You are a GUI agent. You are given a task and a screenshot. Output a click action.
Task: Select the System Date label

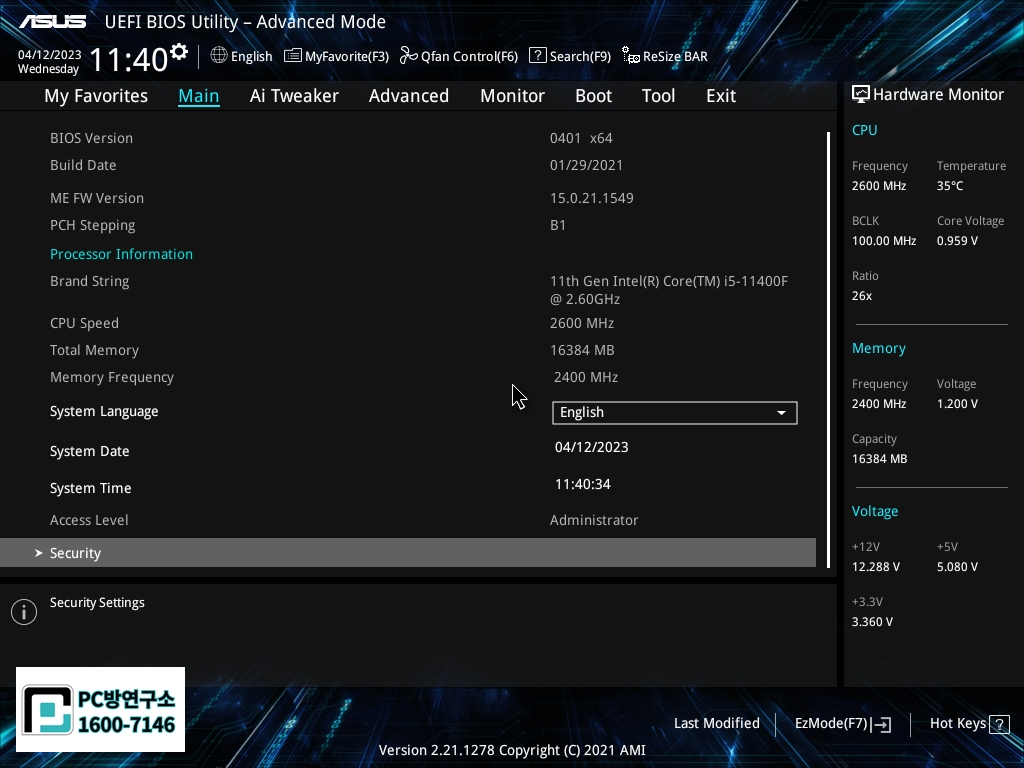click(x=89, y=451)
